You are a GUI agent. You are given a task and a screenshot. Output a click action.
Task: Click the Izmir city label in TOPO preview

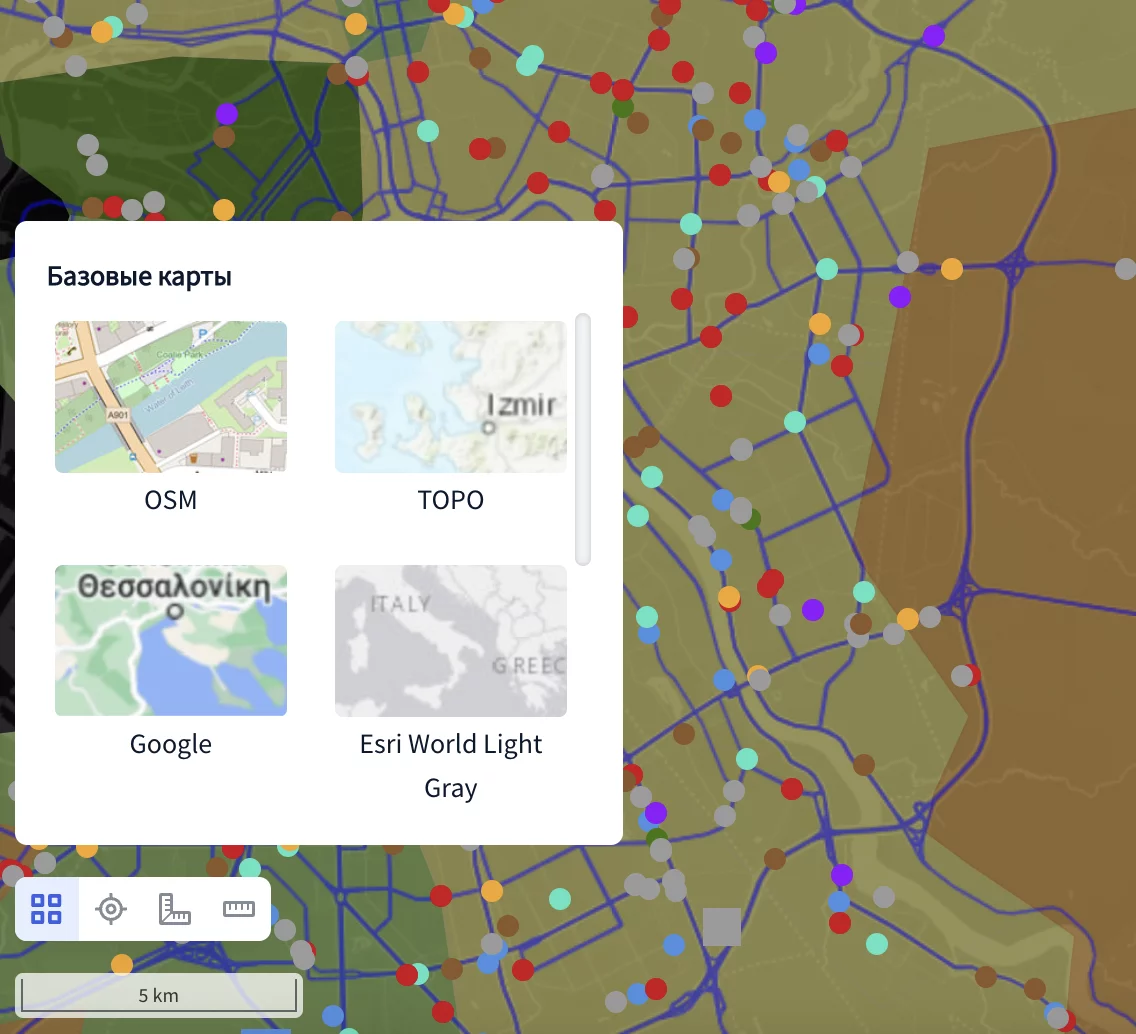click(x=521, y=405)
